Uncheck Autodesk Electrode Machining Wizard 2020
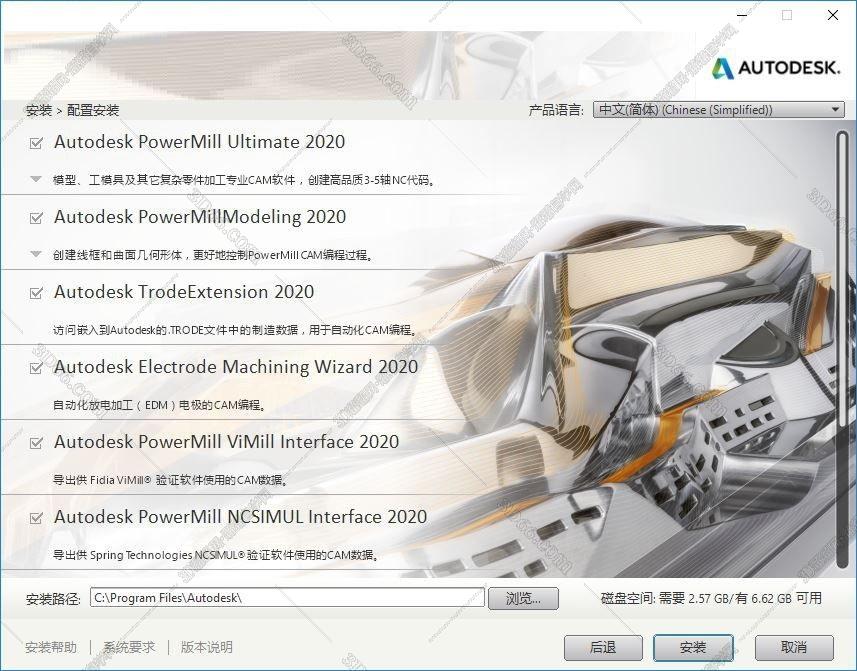 (x=35, y=367)
